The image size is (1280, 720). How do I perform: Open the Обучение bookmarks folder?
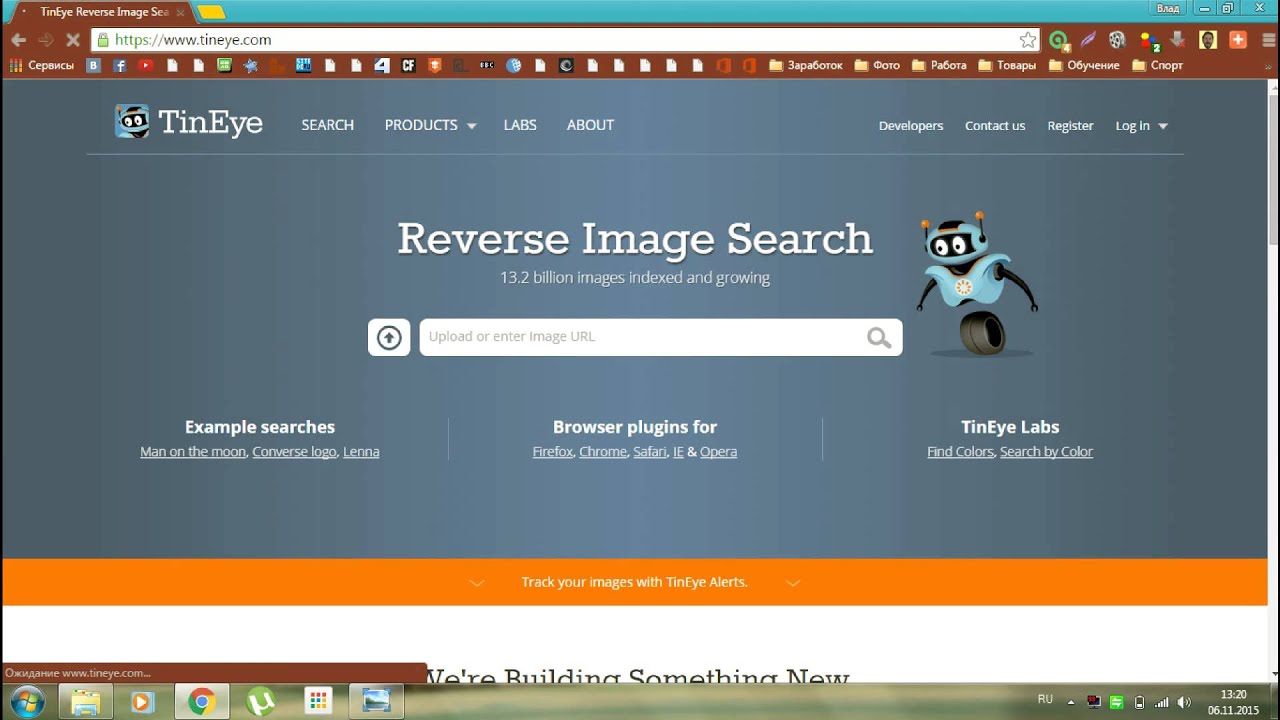coord(1084,66)
